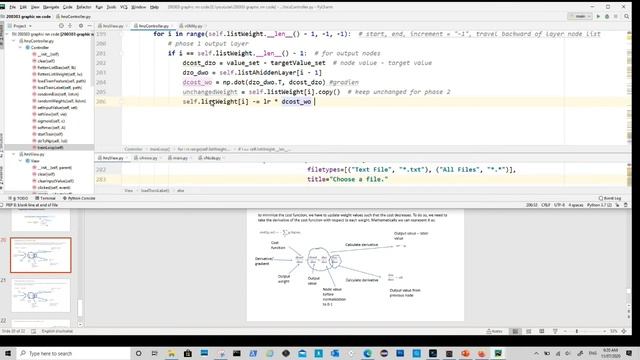640x360 pixels.
Task: Switch PowerPoint to Reading view icon
Action: (x=542, y=331)
